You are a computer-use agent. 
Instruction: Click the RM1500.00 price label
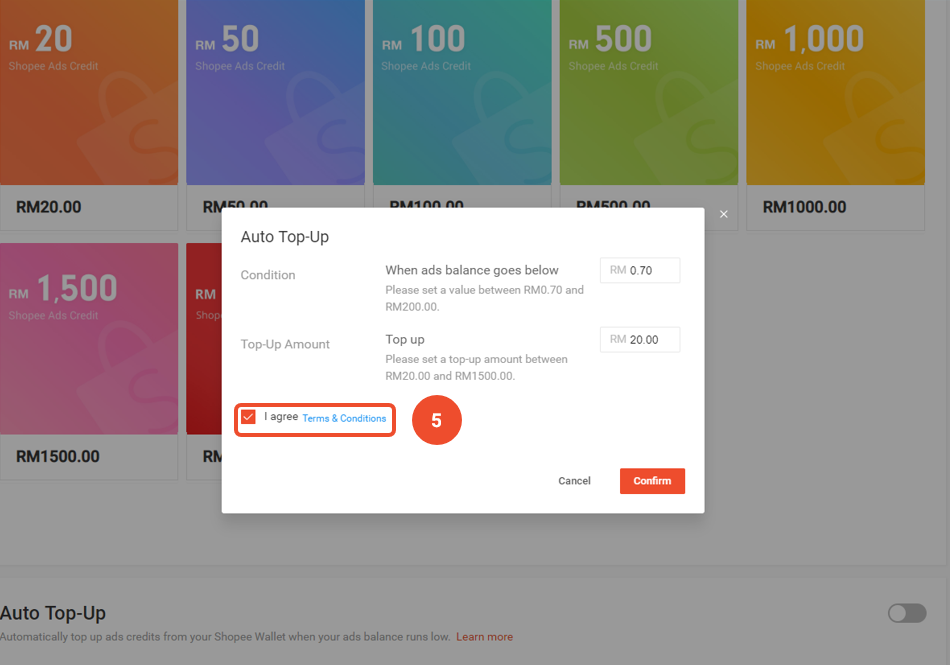pos(58,457)
